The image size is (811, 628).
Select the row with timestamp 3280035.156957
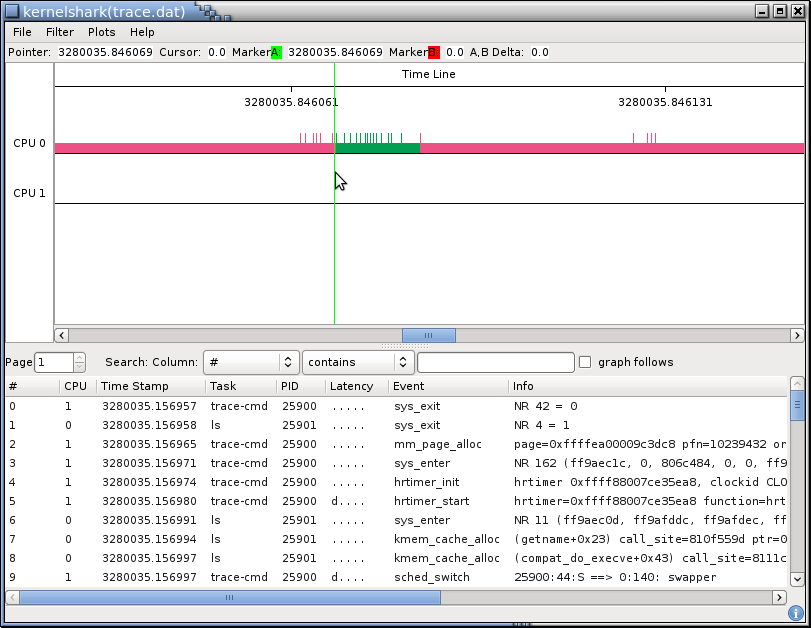tap(397, 406)
